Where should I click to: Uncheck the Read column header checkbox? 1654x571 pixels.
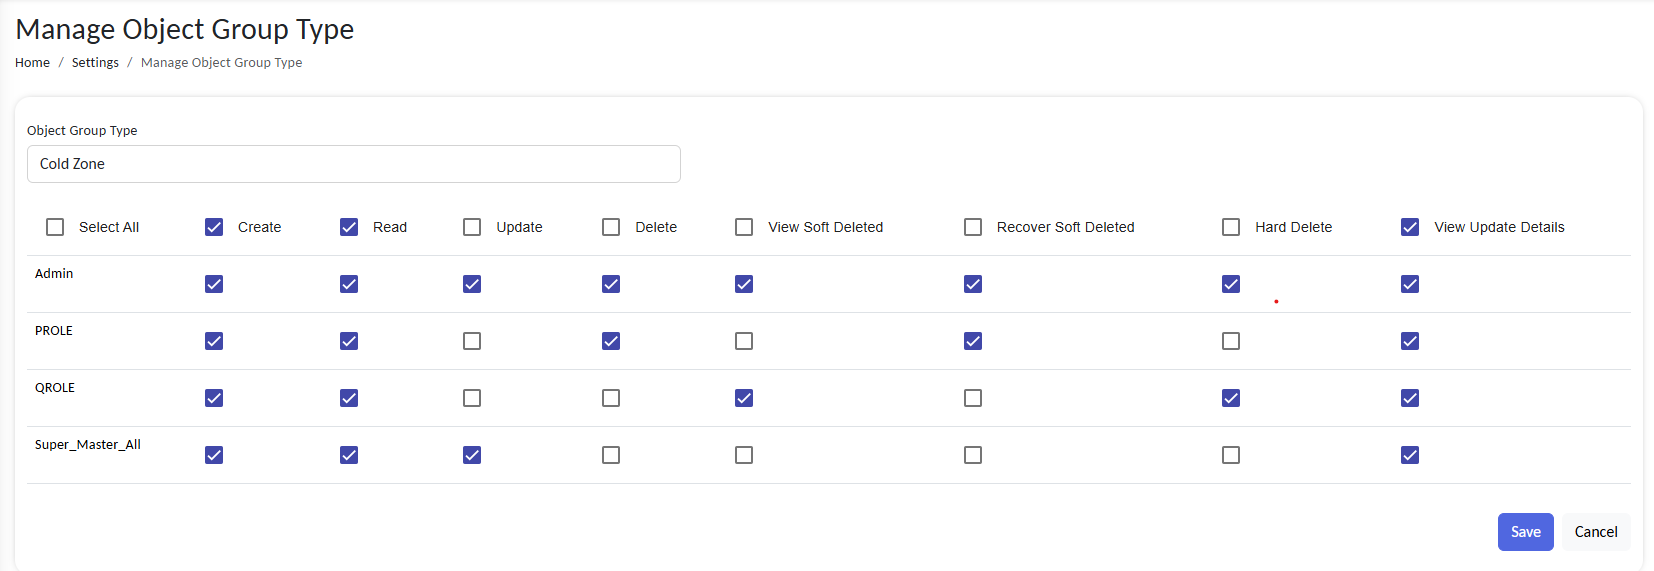[x=349, y=227]
